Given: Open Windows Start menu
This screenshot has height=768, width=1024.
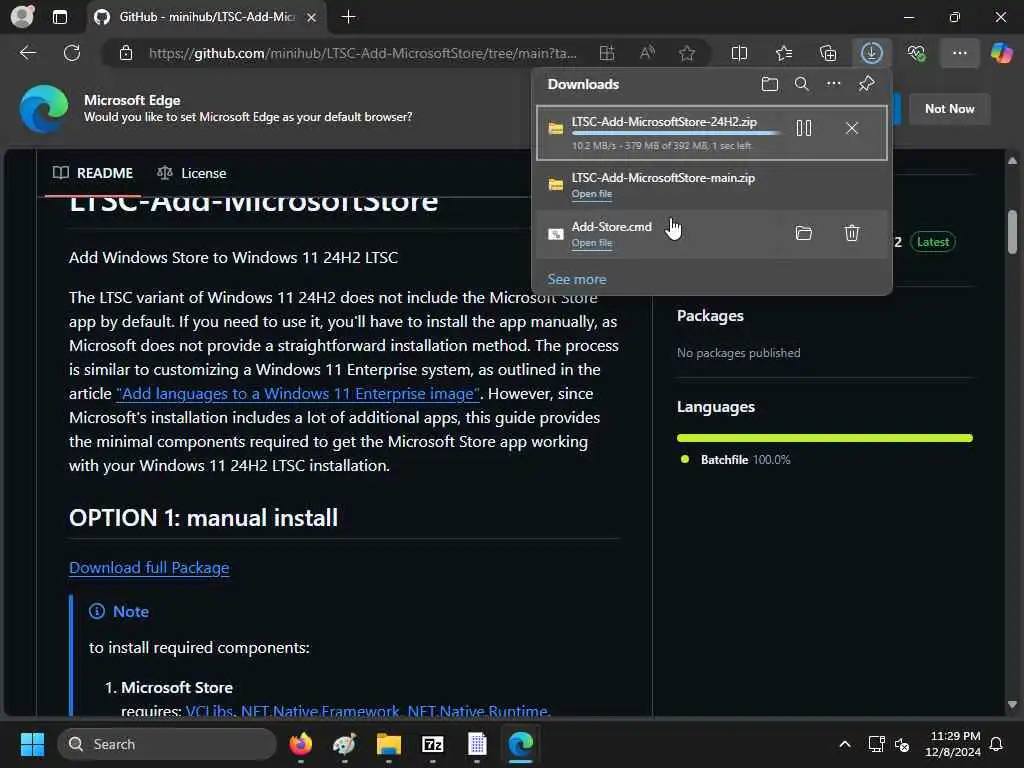Looking at the screenshot, I should [32, 744].
